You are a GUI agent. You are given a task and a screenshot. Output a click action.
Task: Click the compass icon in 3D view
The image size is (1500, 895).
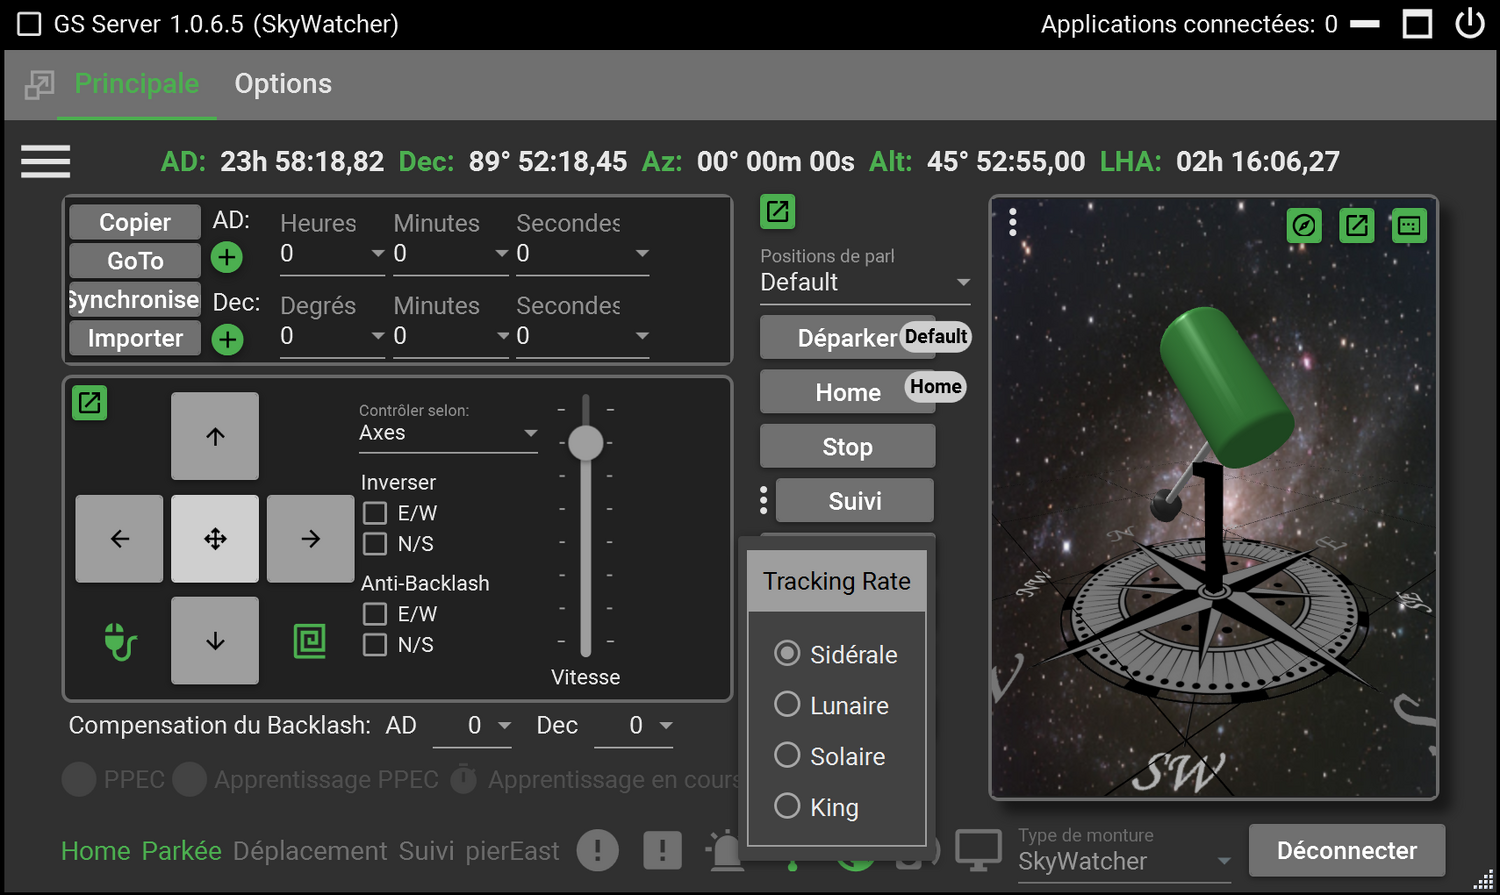1304,226
